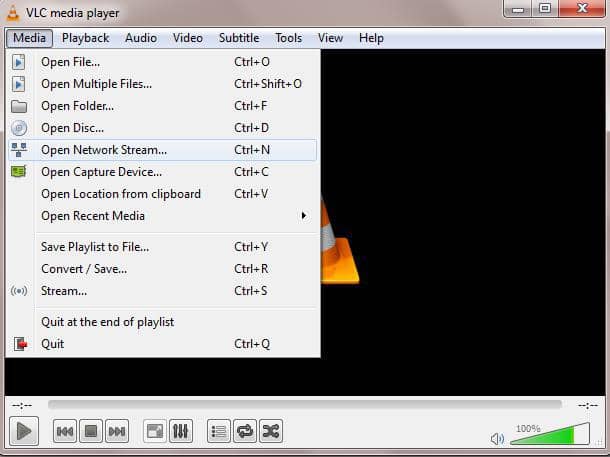This screenshot has width=610, height=457.
Task: Close the open Media menu
Action: point(29,38)
